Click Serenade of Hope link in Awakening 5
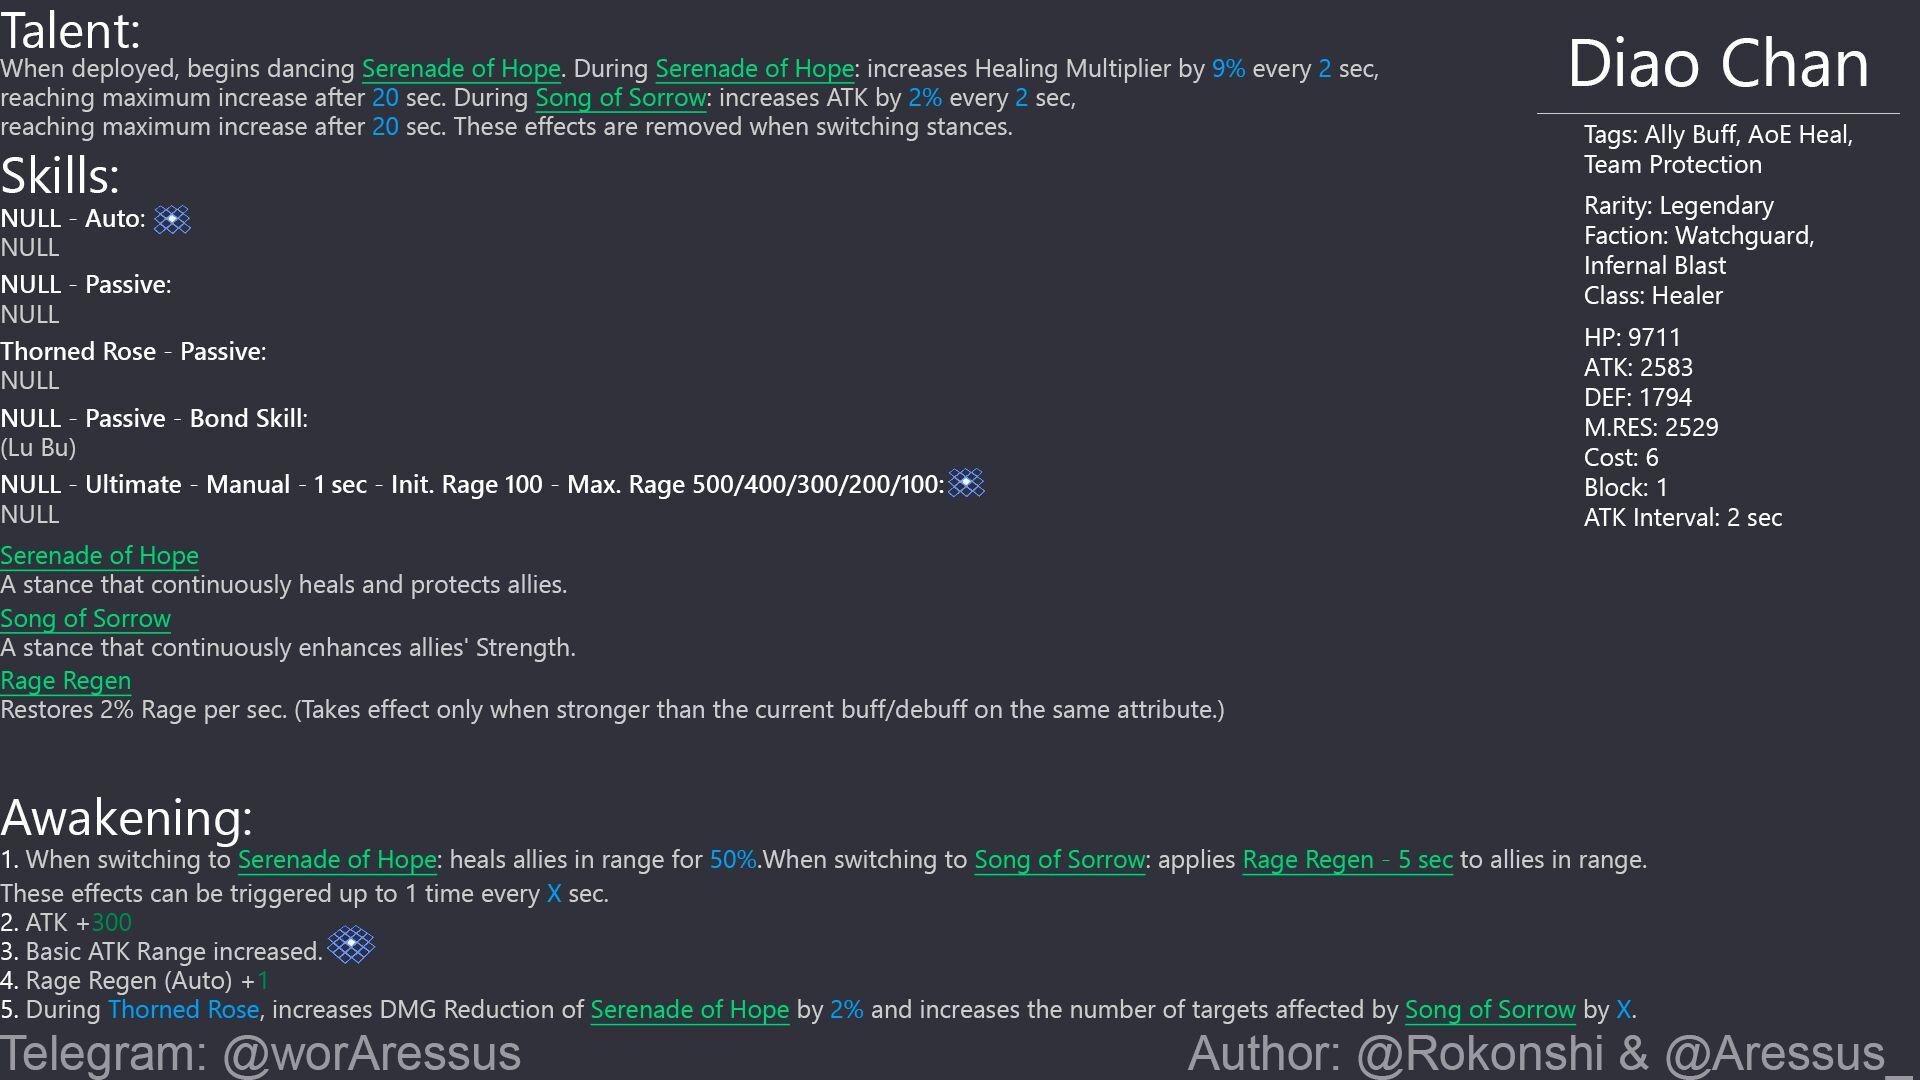Viewport: 1920px width, 1080px height. [689, 1010]
